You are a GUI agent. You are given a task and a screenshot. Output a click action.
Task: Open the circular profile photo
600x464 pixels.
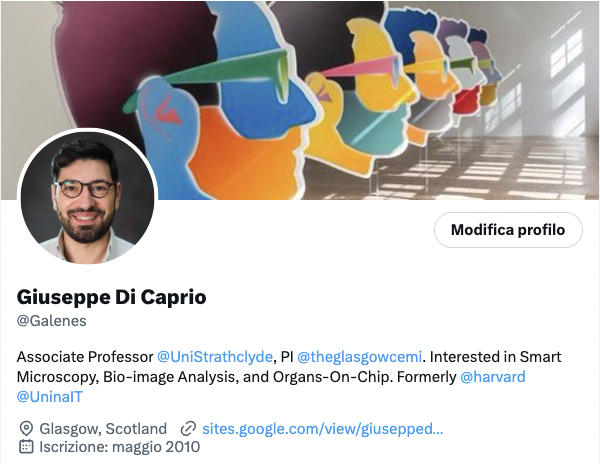pyautogui.click(x=87, y=197)
